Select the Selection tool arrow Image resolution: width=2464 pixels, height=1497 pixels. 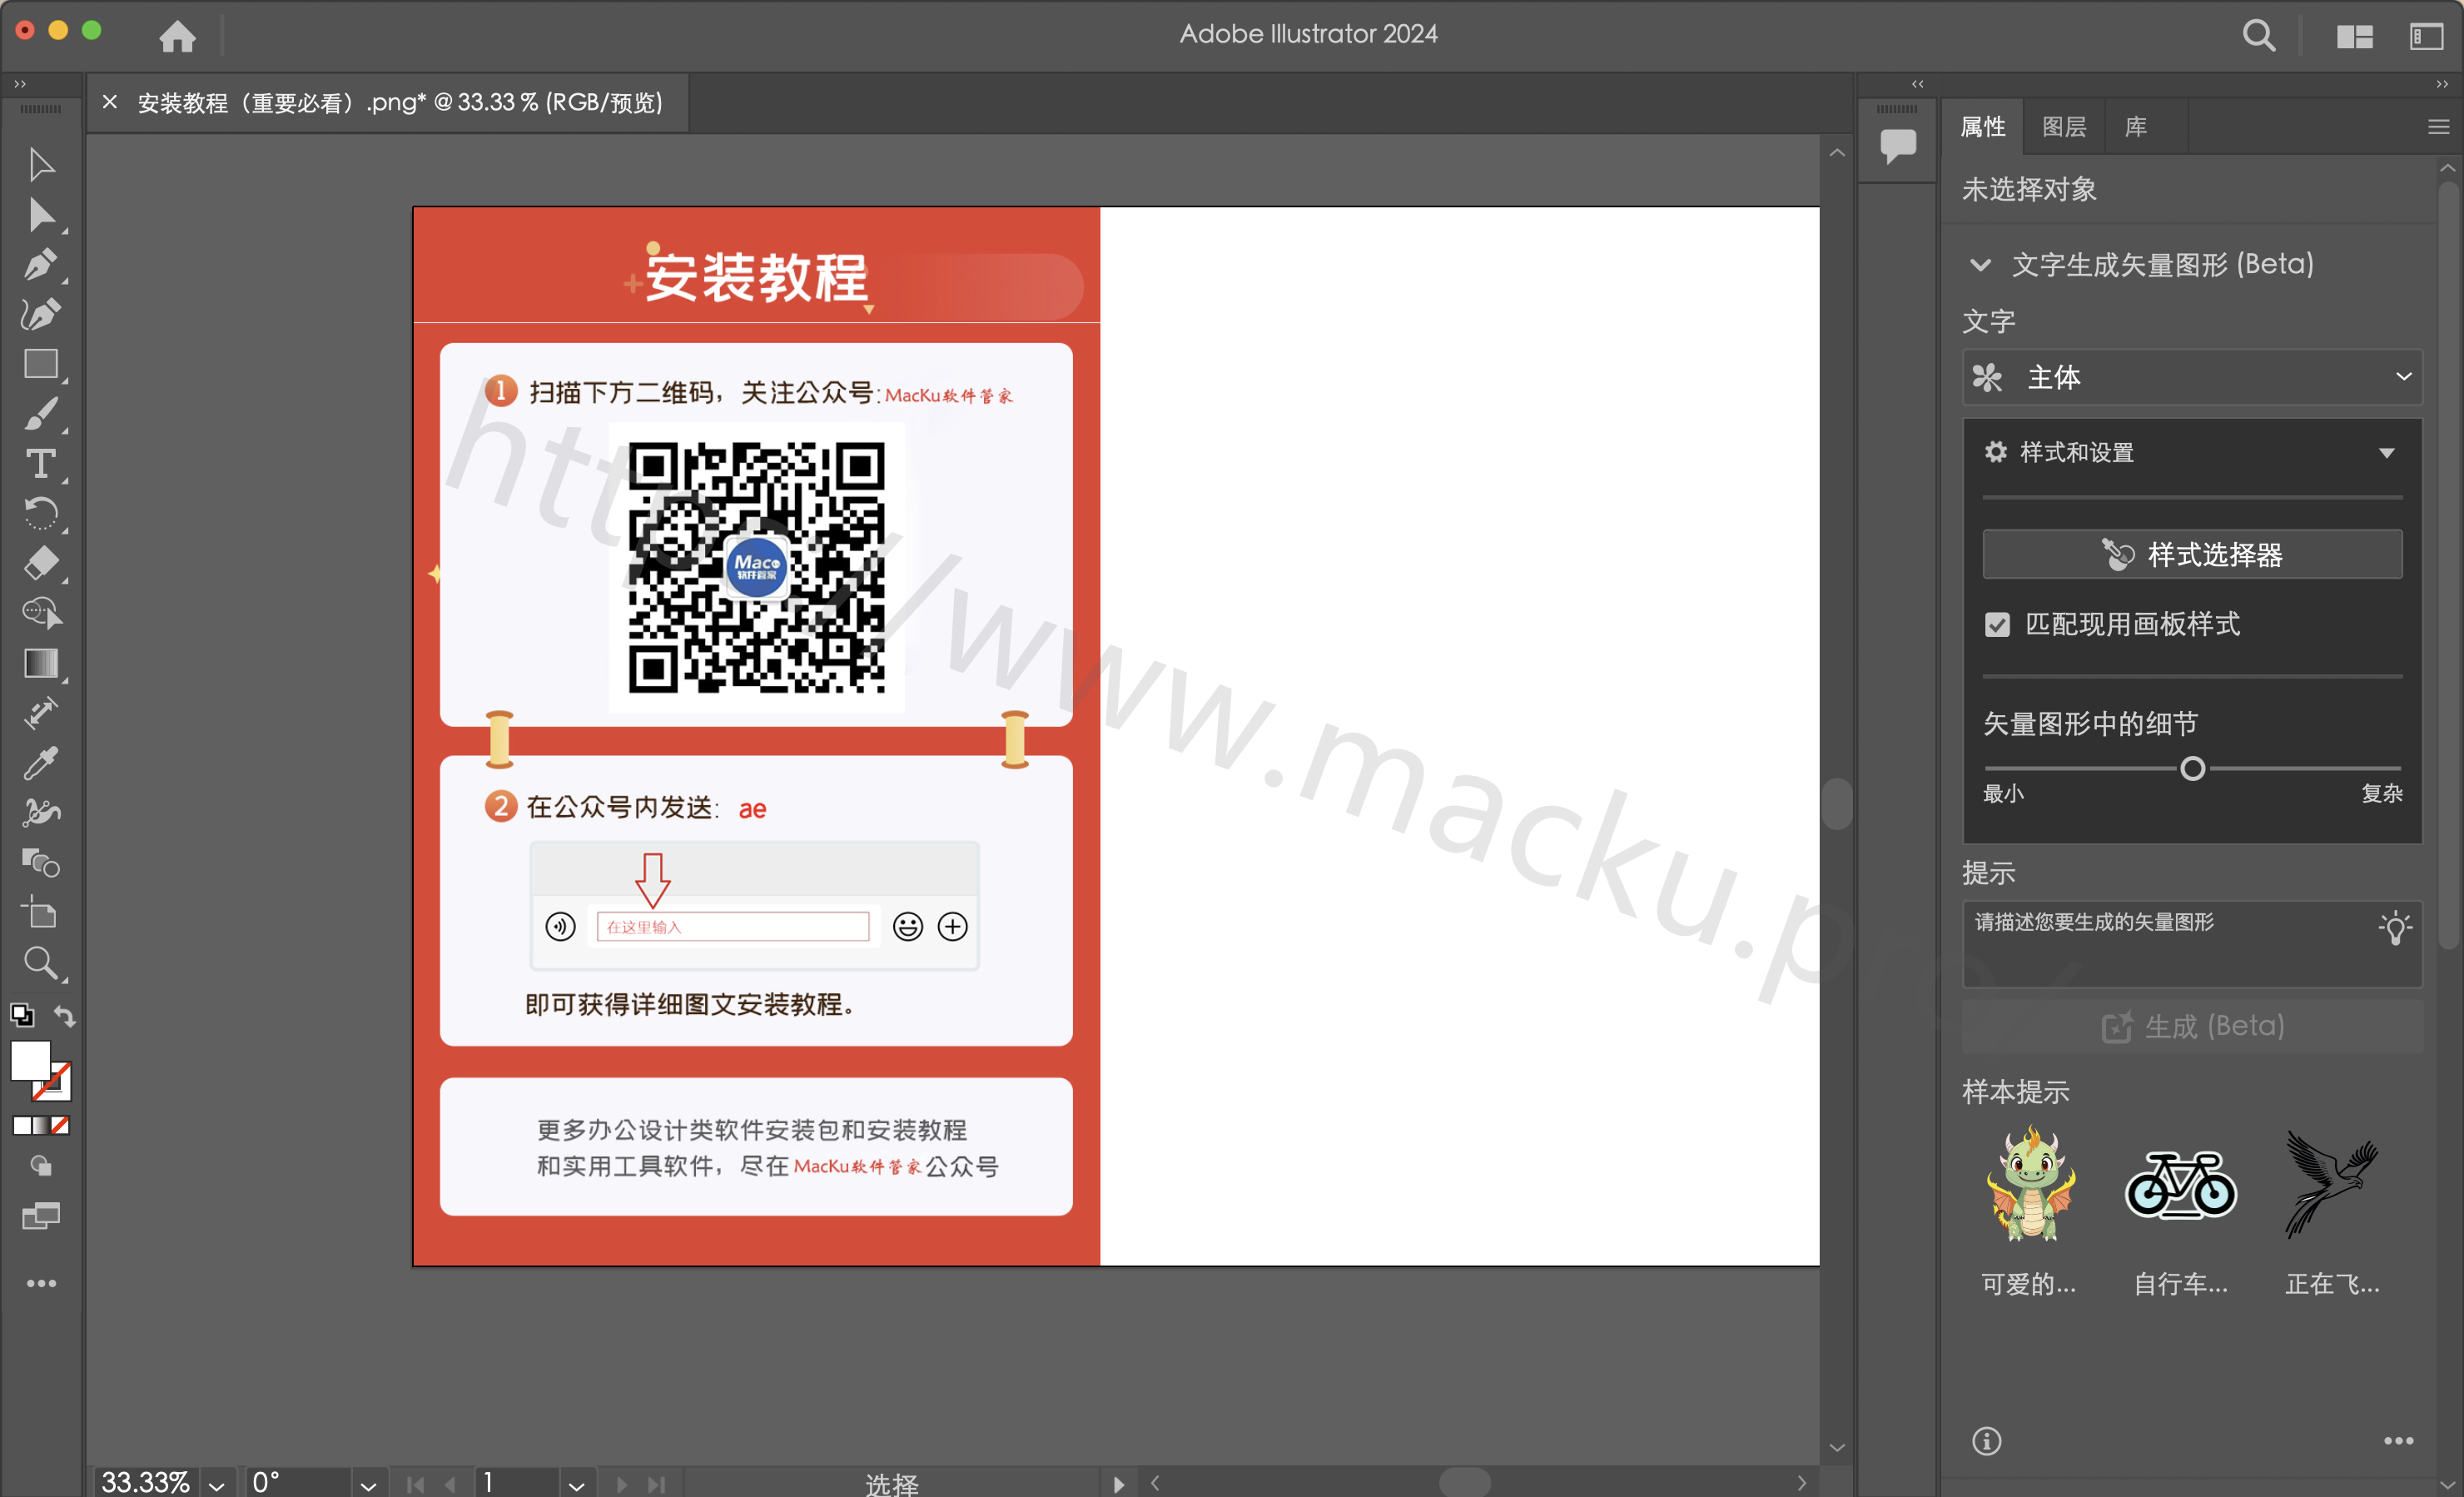pyautogui.click(x=41, y=165)
